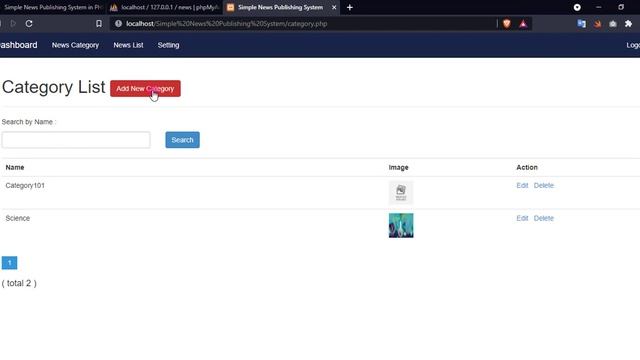Screen dimensions: 640x360
Task: Delete the Science category
Action: coord(544,218)
